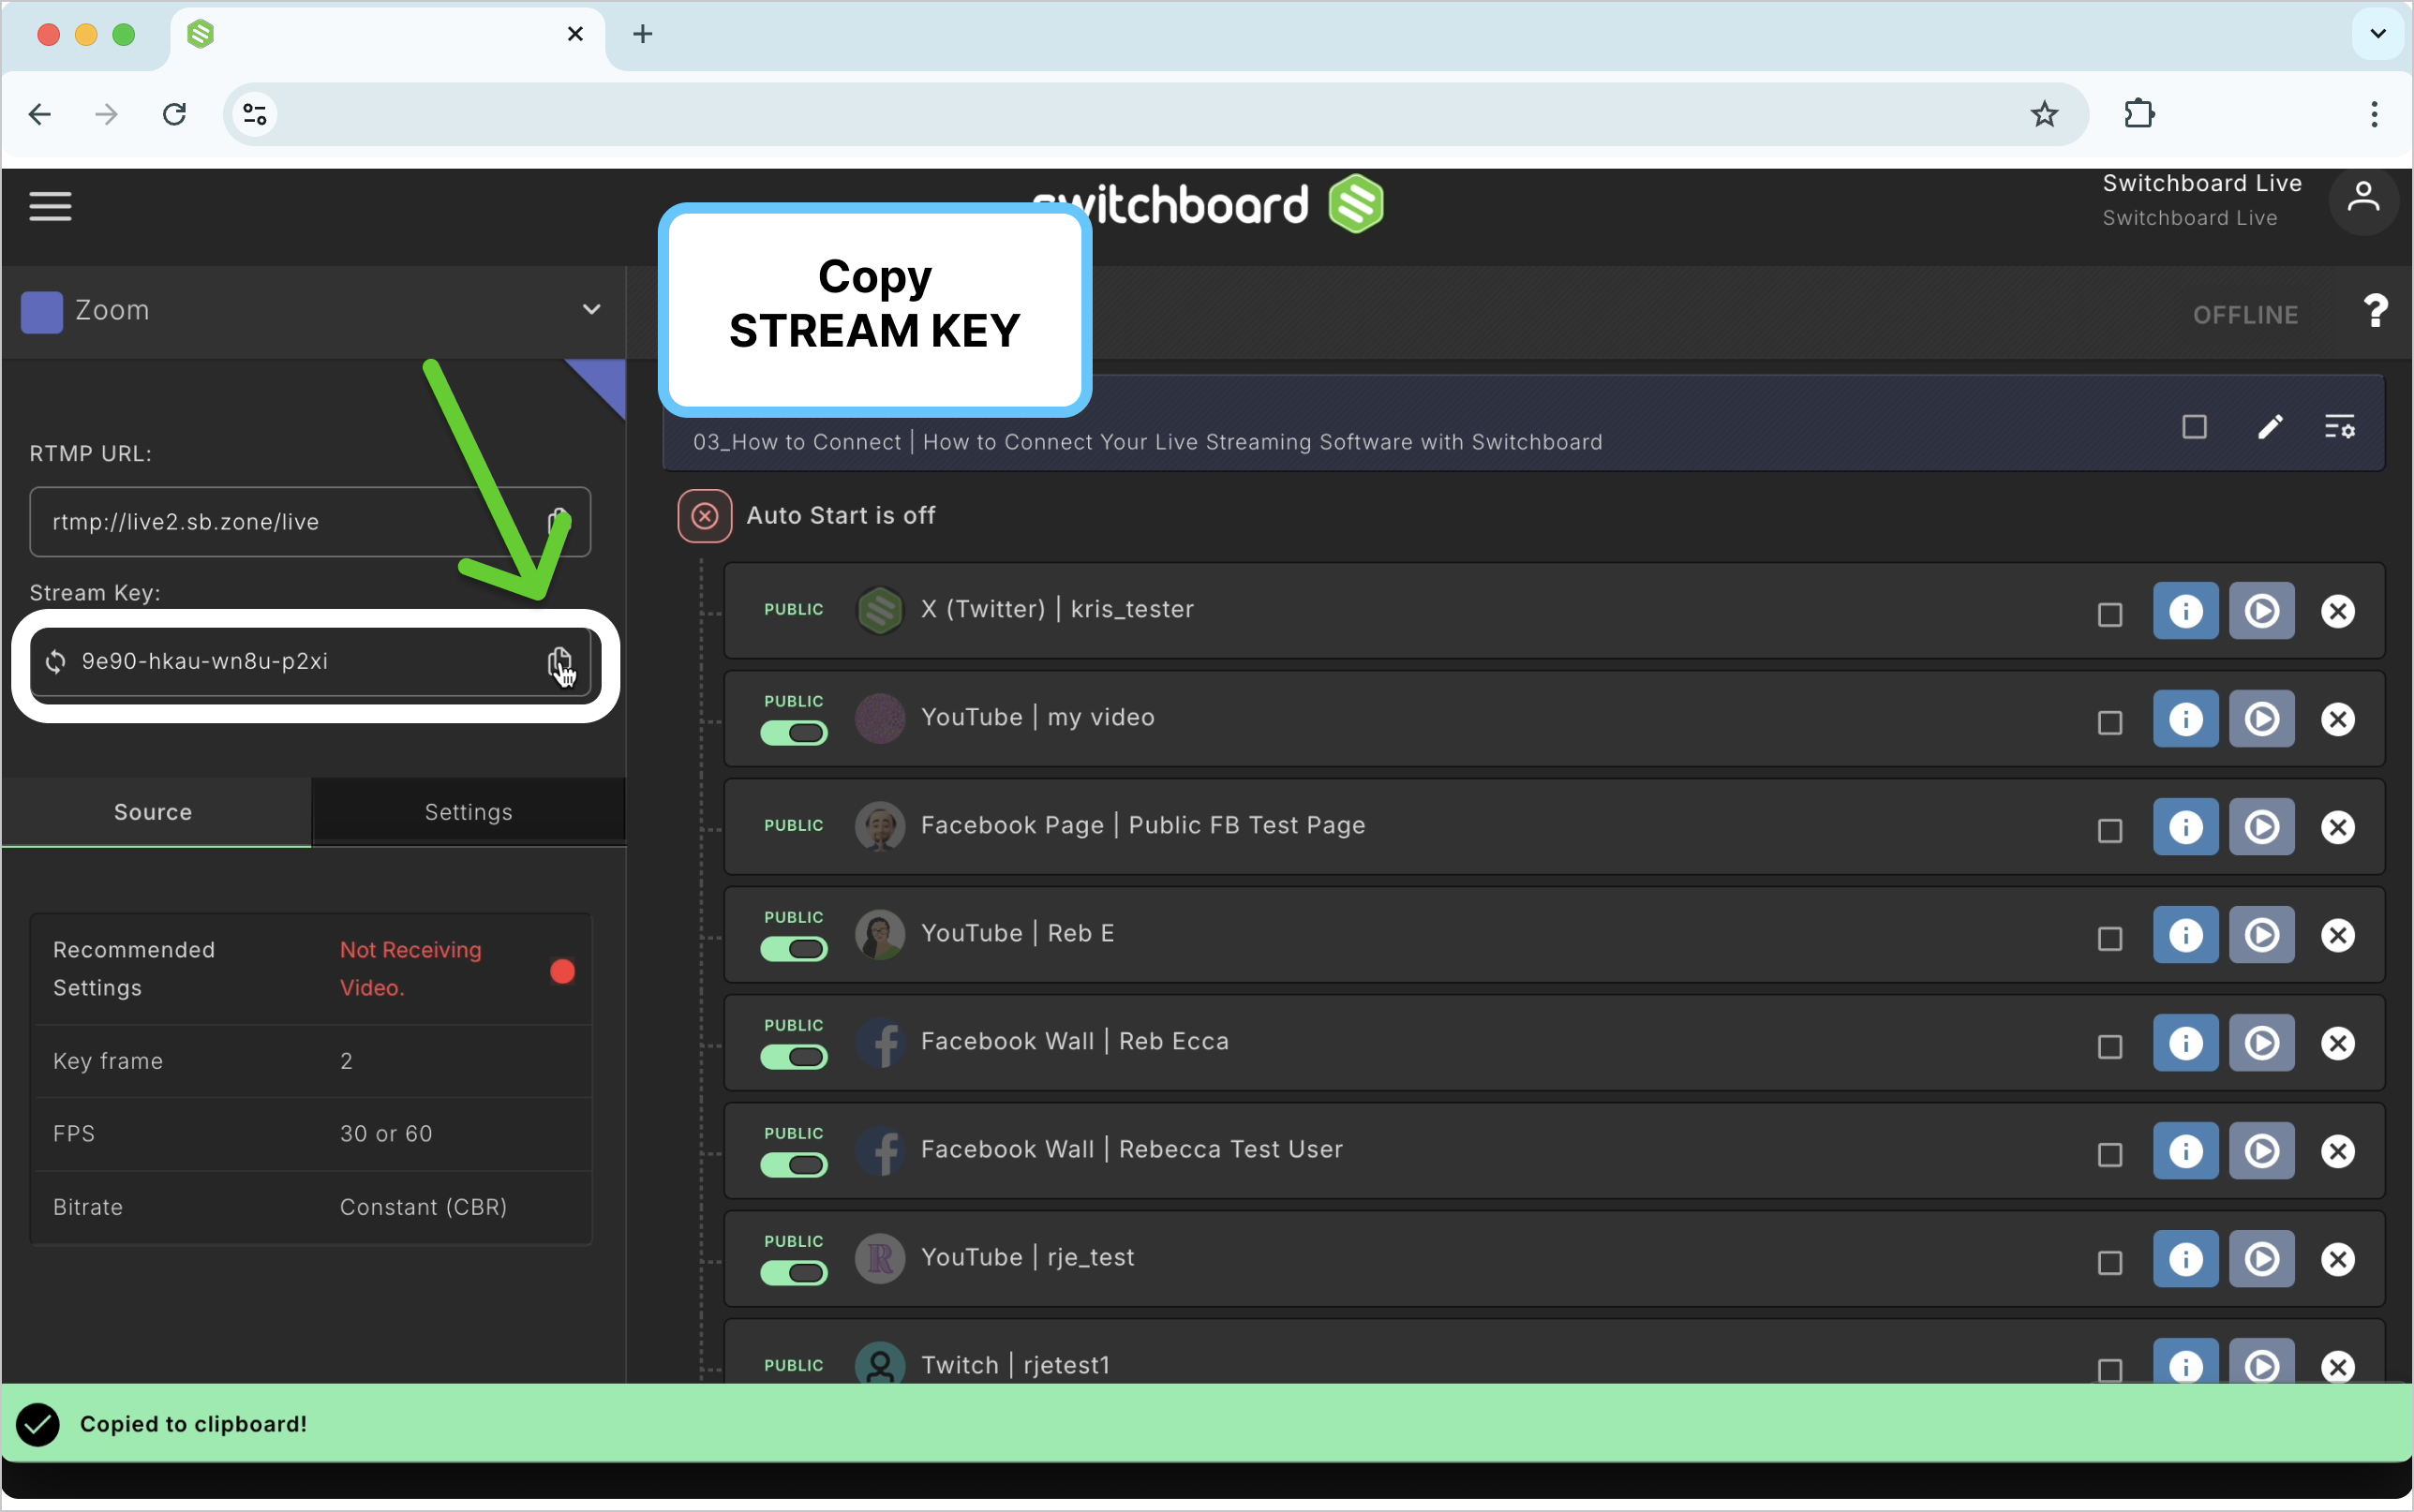The image size is (2414, 1512).
Task: Regenerate the stream key with refresh icon
Action: pos(56,661)
